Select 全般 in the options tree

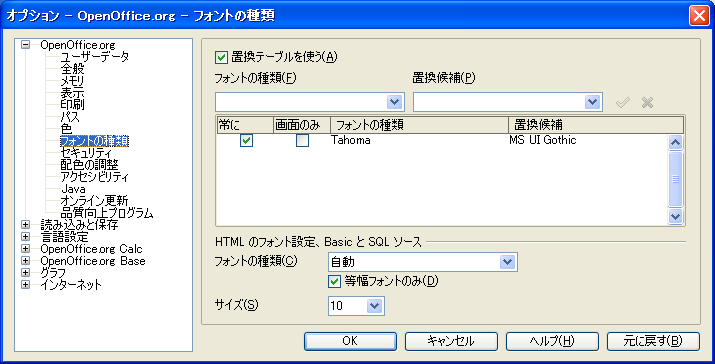72,69
